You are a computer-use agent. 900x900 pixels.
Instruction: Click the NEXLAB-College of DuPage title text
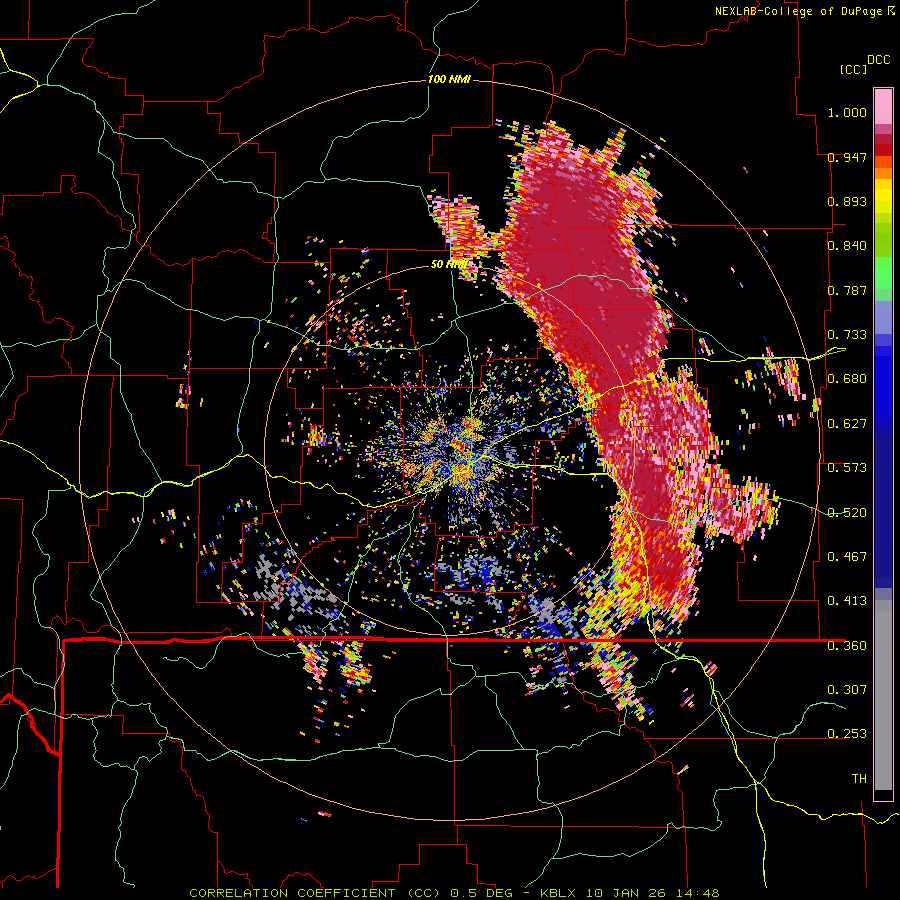coord(798,11)
